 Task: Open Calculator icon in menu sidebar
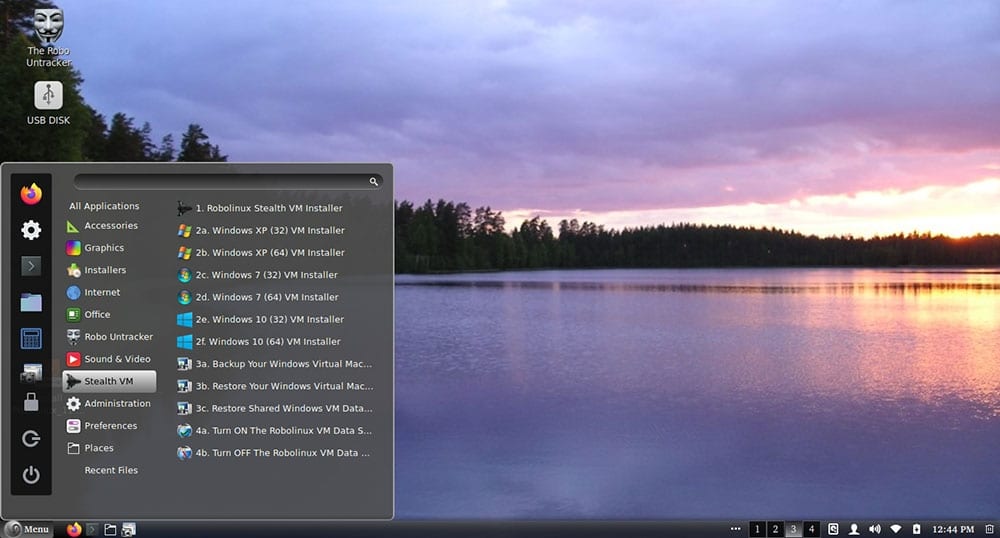pos(31,338)
